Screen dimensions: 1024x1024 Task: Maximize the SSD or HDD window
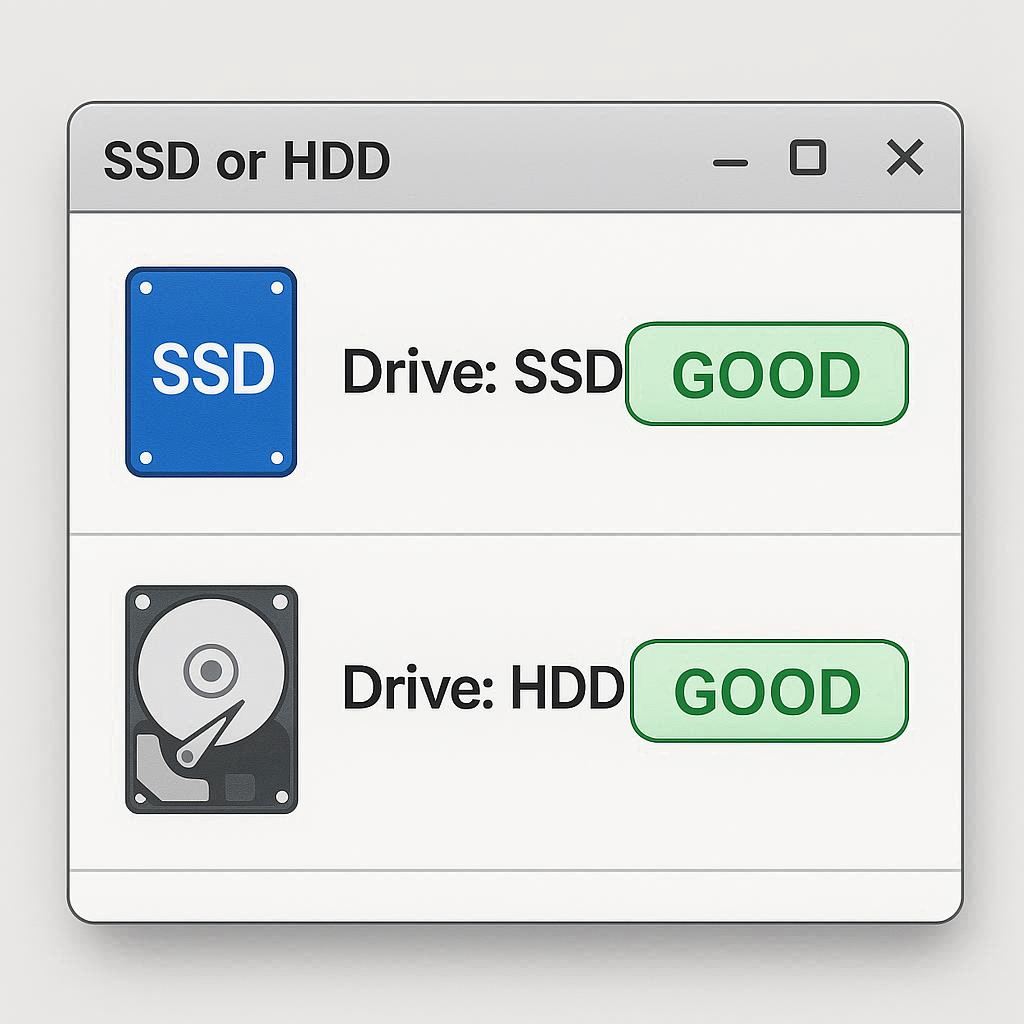pyautogui.click(x=807, y=158)
